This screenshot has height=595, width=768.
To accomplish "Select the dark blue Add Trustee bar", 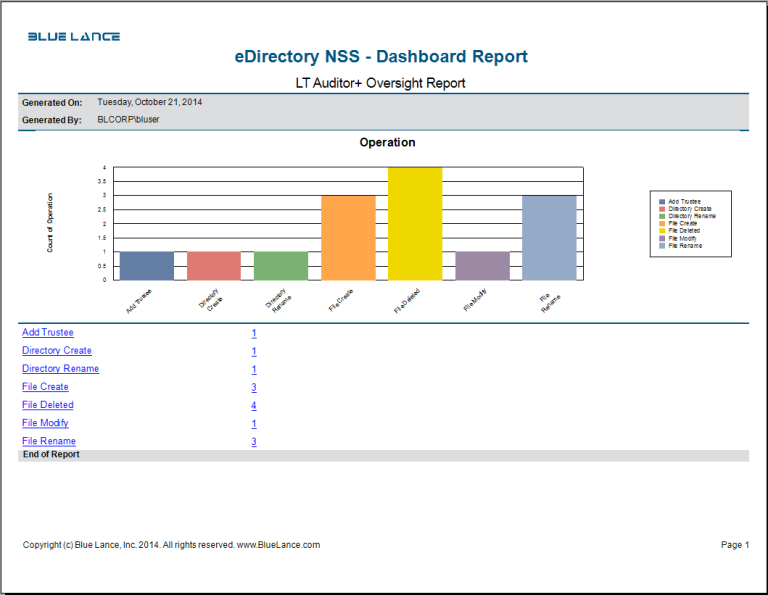I will (146, 266).
